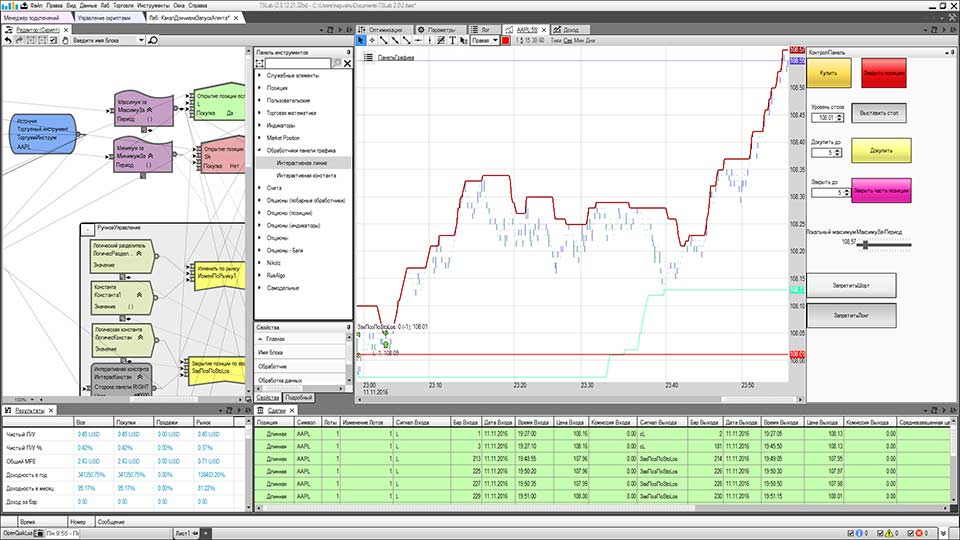Select the arrow cursor tool on chart toolbar

(x=361, y=40)
